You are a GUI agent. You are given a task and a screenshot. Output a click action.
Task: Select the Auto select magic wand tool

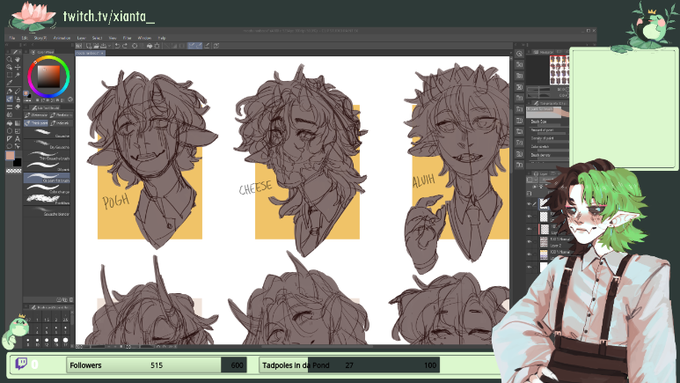18,75
